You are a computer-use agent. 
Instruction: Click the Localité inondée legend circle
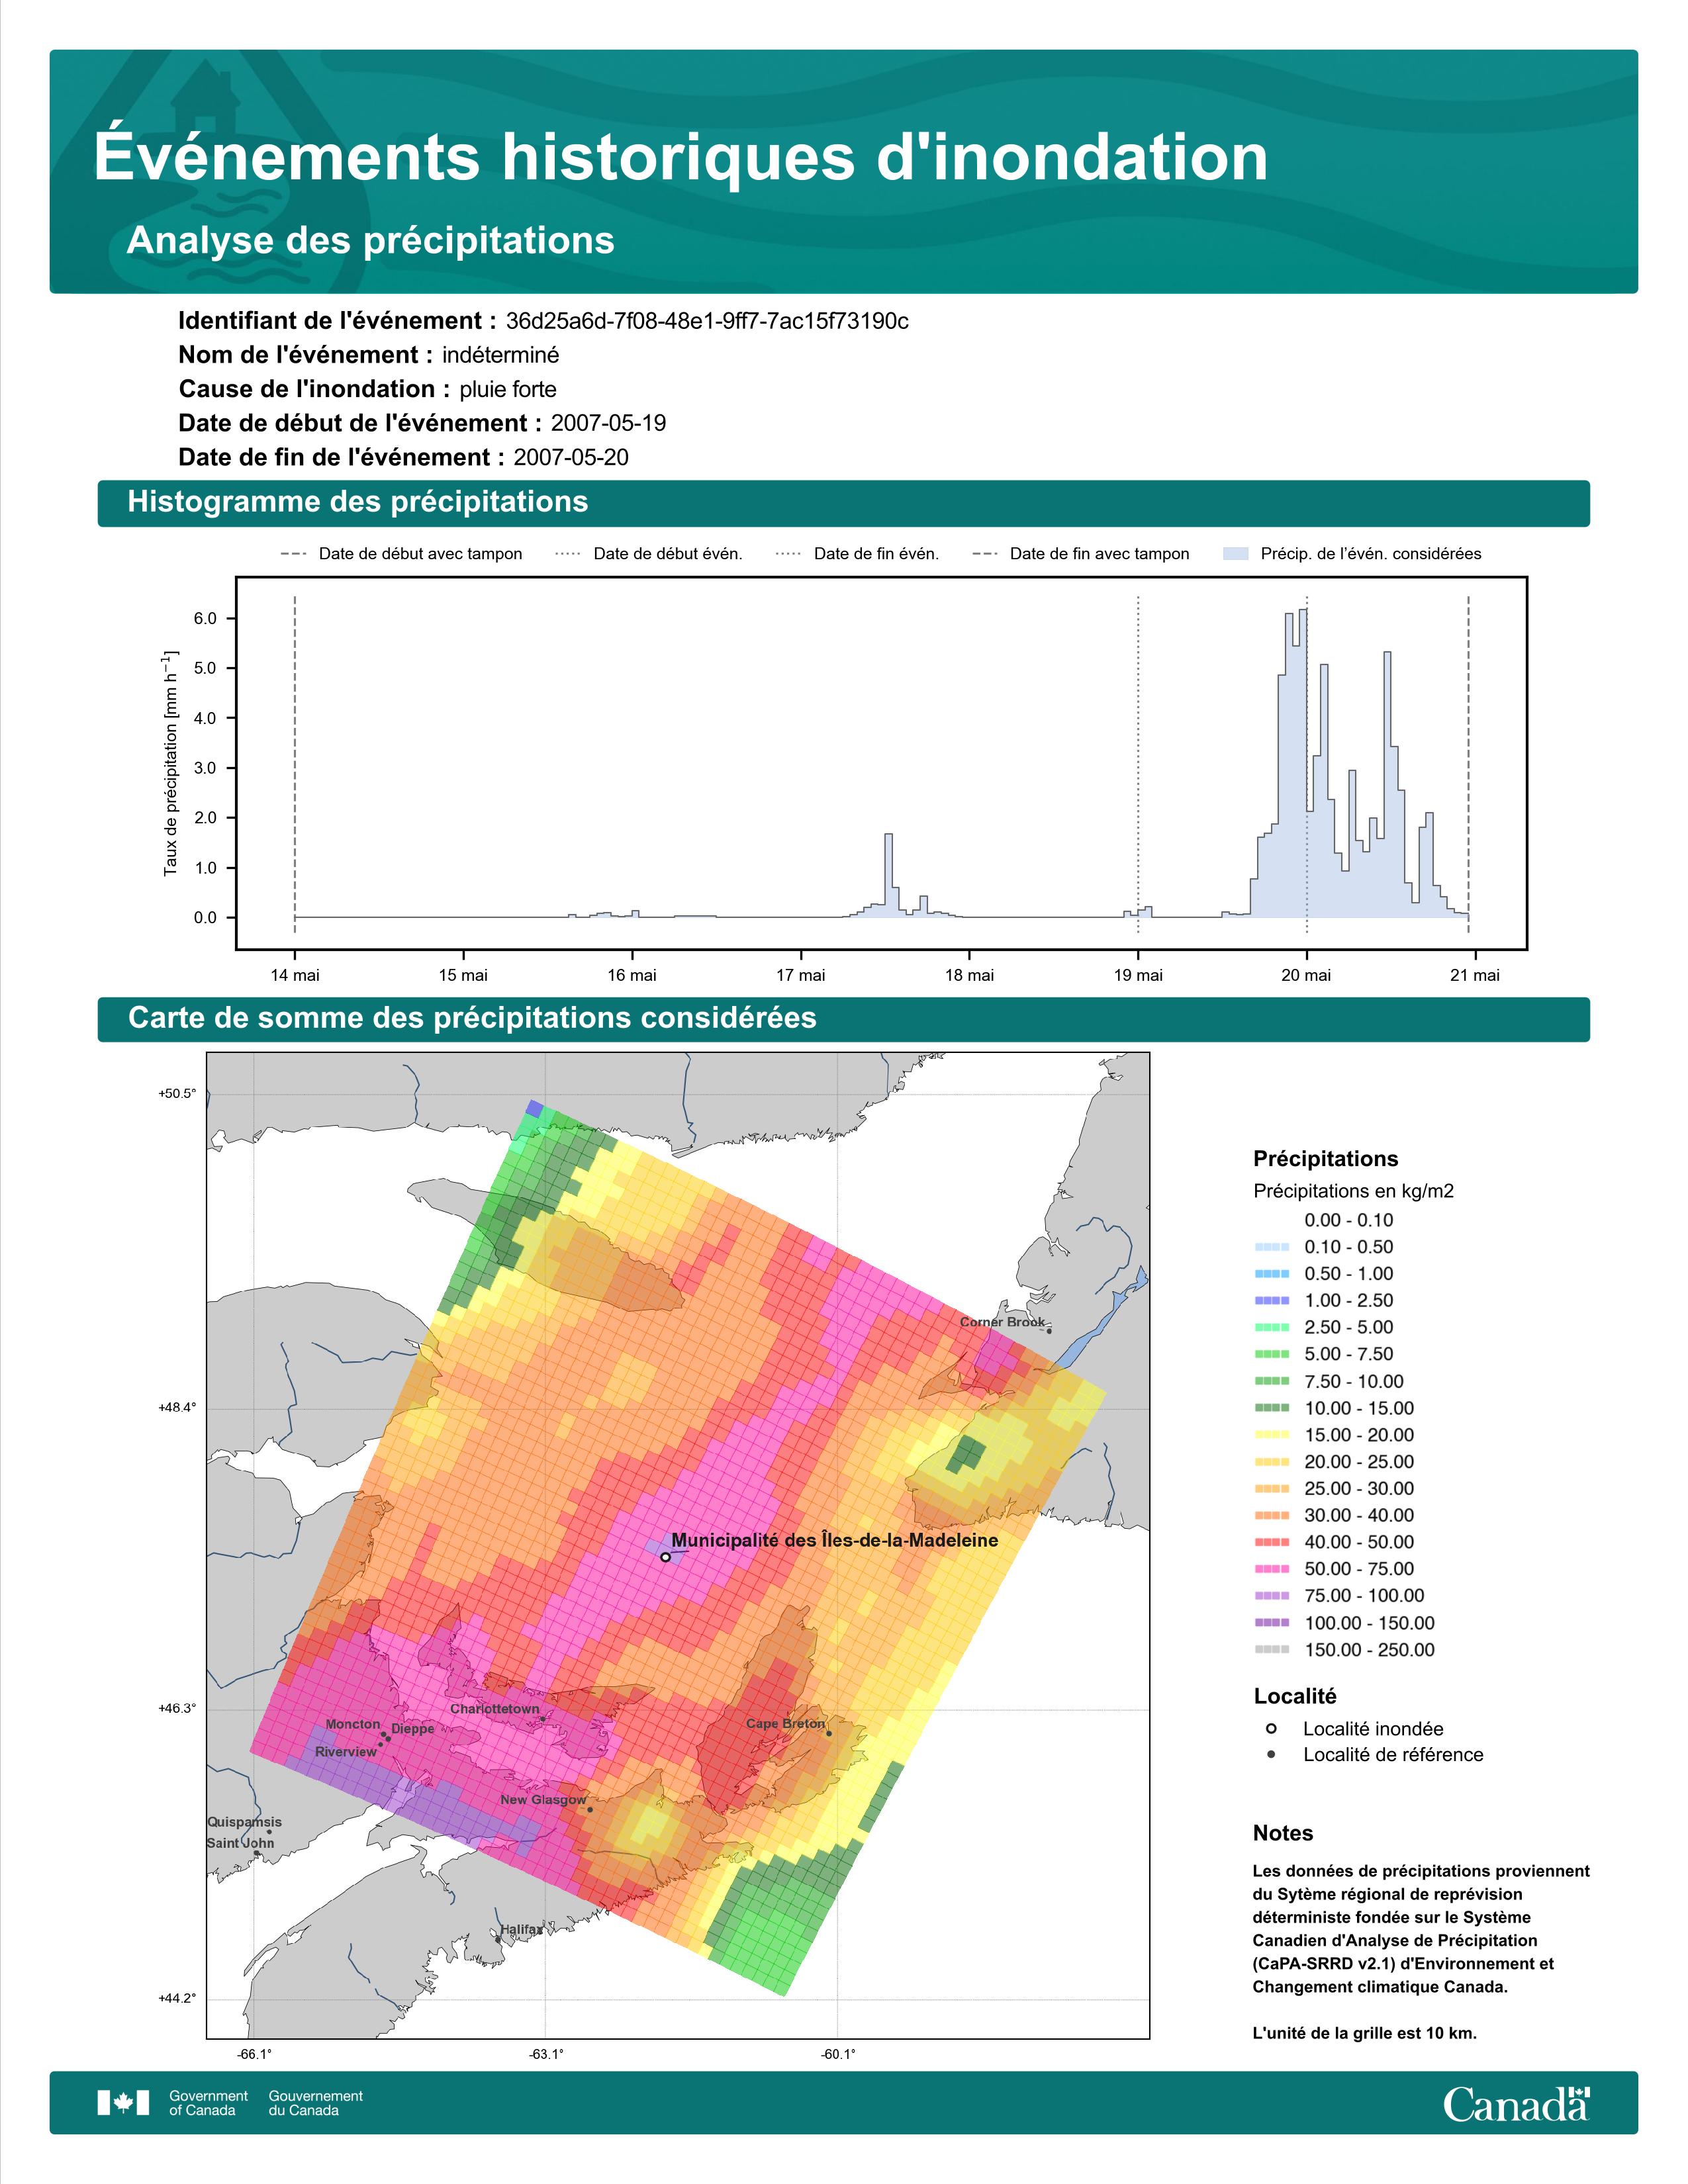(x=1271, y=1729)
